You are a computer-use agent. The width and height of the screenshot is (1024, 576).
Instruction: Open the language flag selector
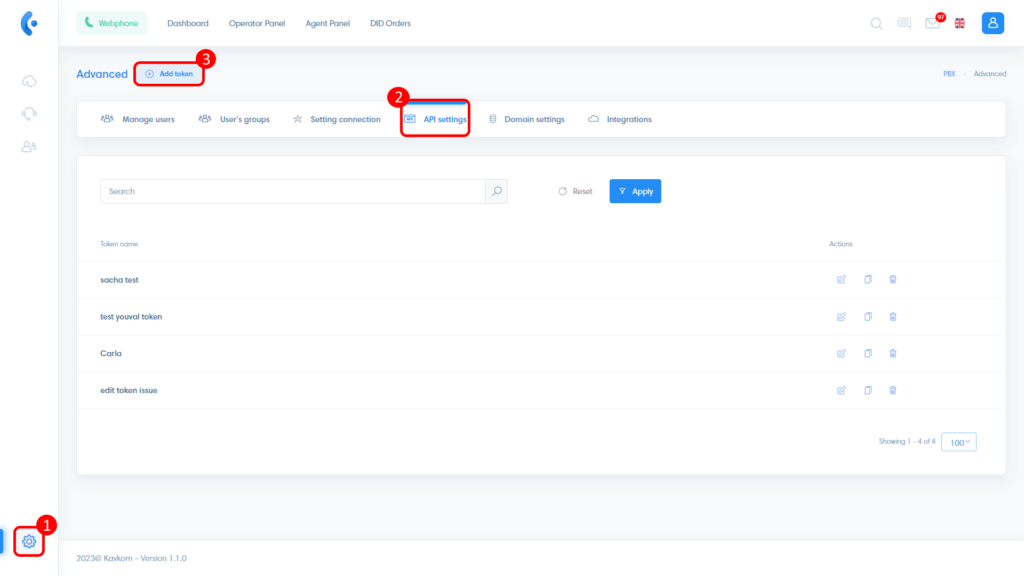click(960, 23)
